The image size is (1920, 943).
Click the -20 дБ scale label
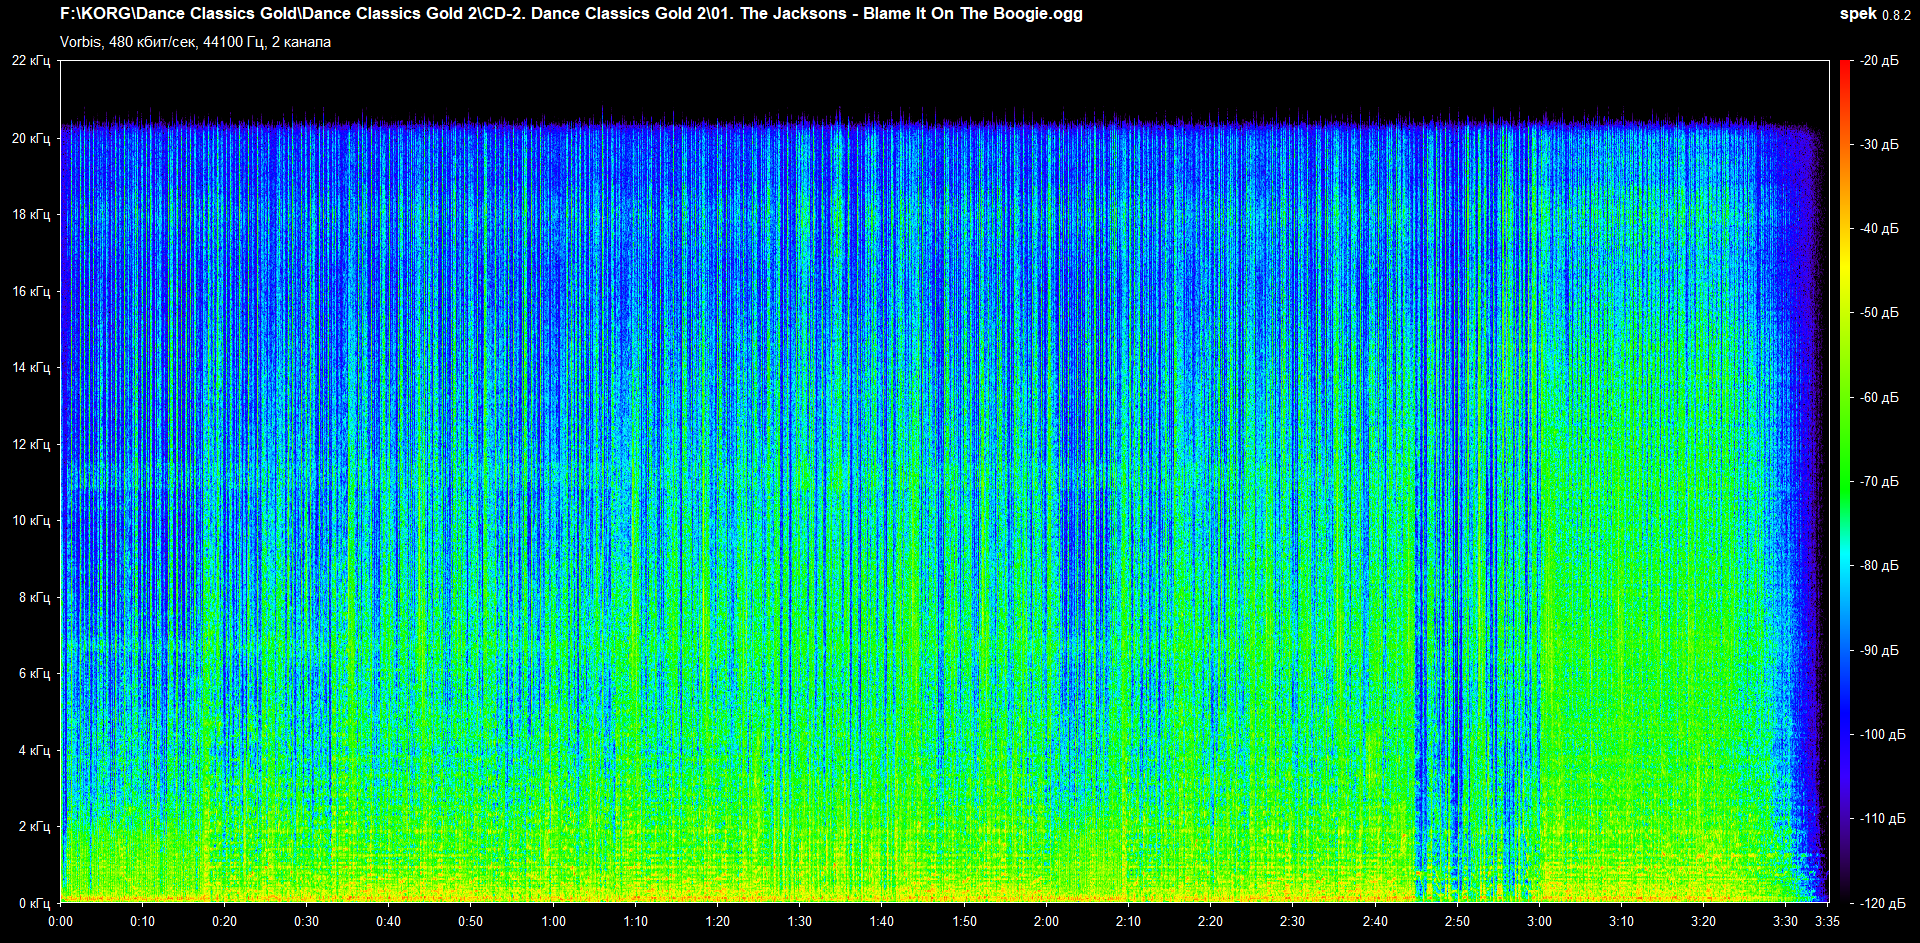coord(1879,61)
